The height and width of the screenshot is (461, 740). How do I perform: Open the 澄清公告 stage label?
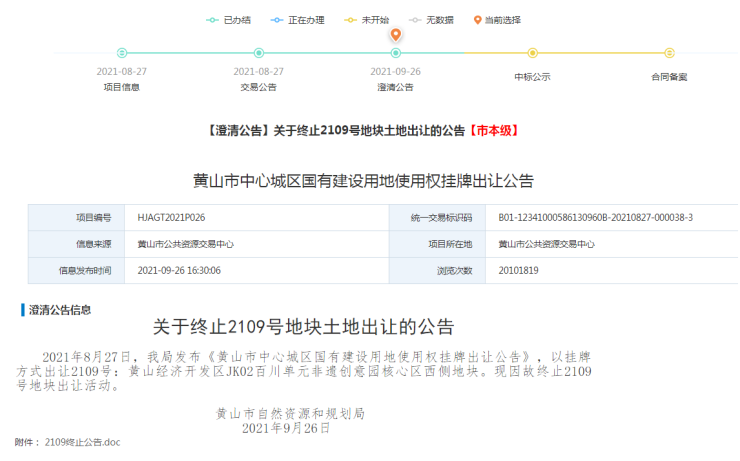[395, 87]
